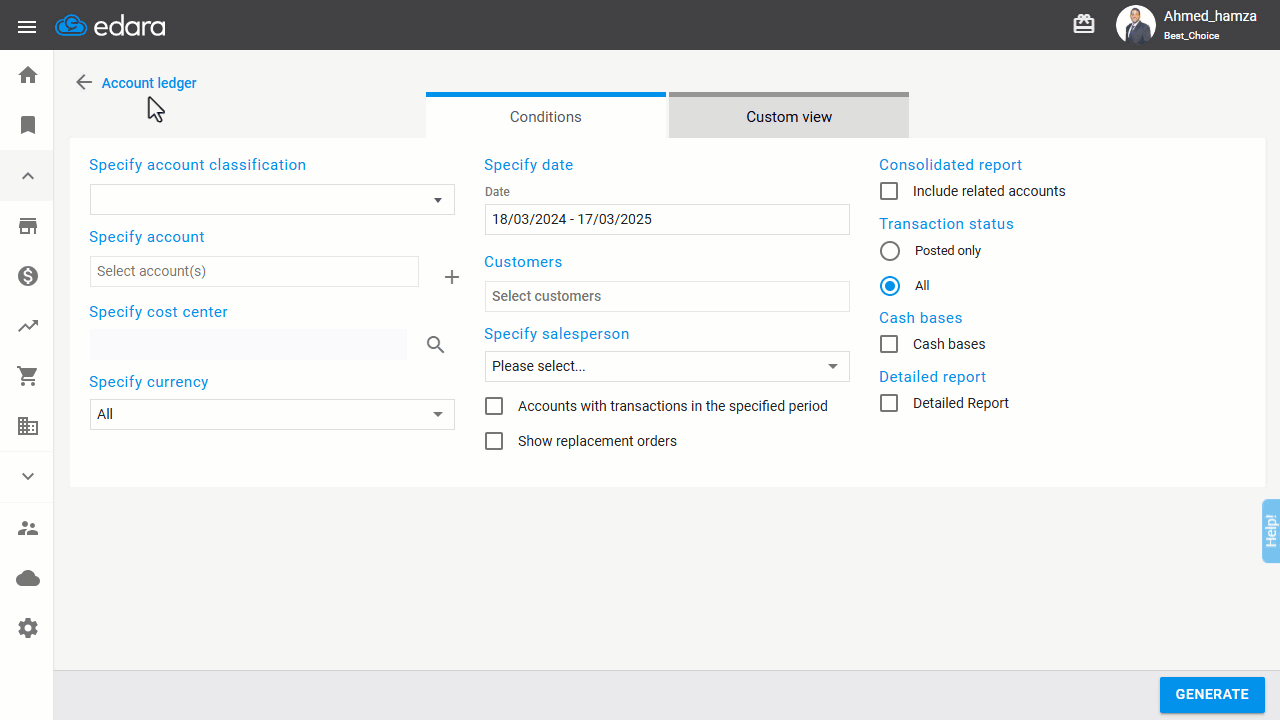Open the people icon in sidebar

click(x=28, y=528)
